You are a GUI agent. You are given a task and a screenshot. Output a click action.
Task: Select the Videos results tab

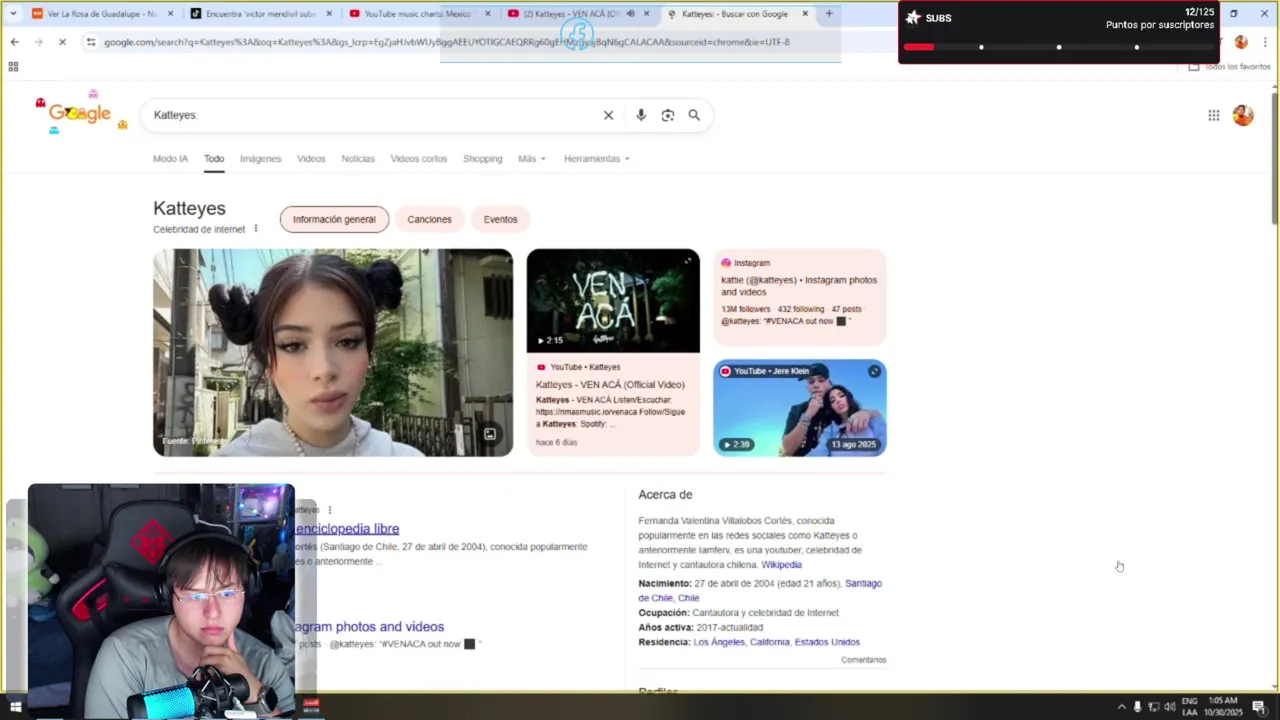coord(311,159)
